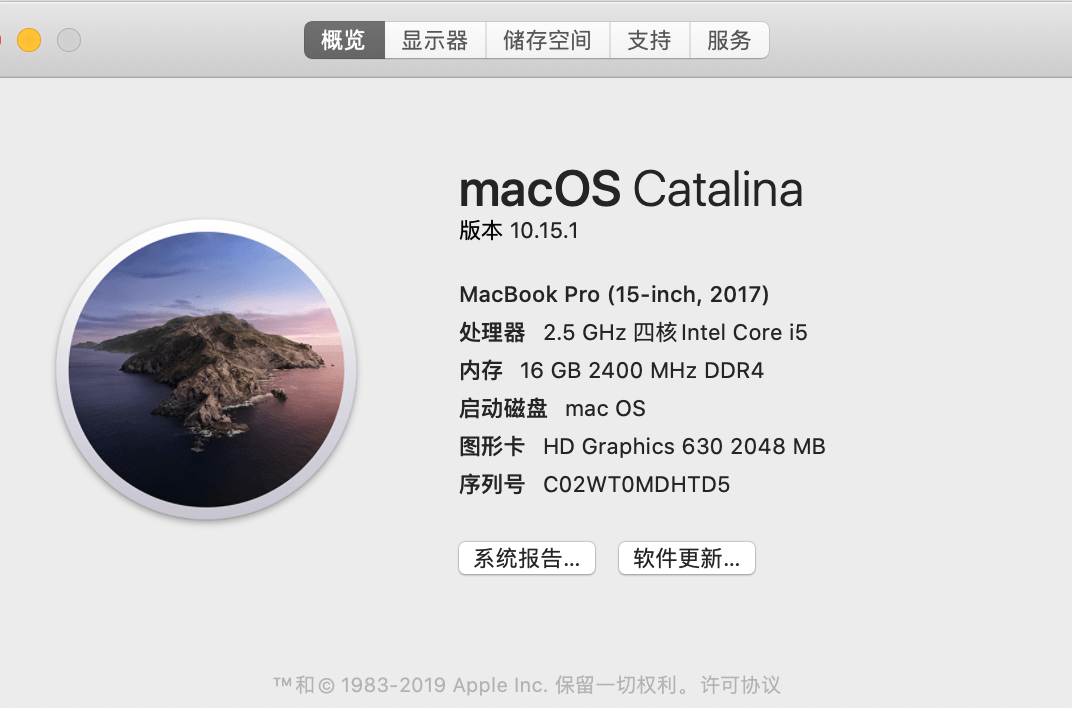Image resolution: width=1072 pixels, height=708 pixels.
Task: Click the 内存 label
Action: pos(481,370)
